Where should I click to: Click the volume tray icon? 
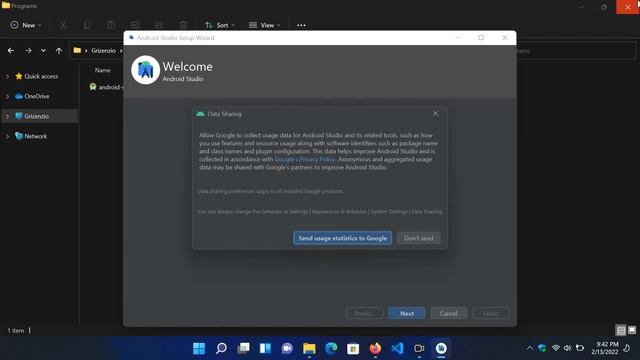click(x=567, y=348)
